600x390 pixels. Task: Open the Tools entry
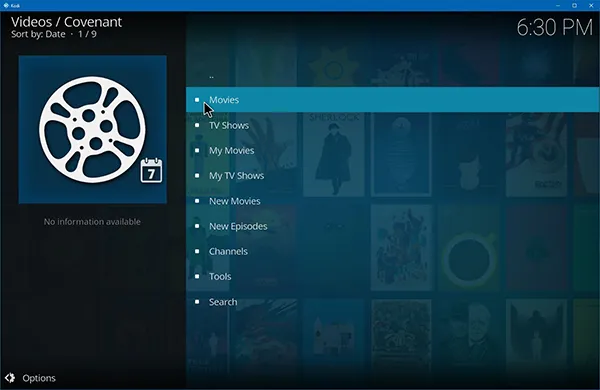pos(393,276)
